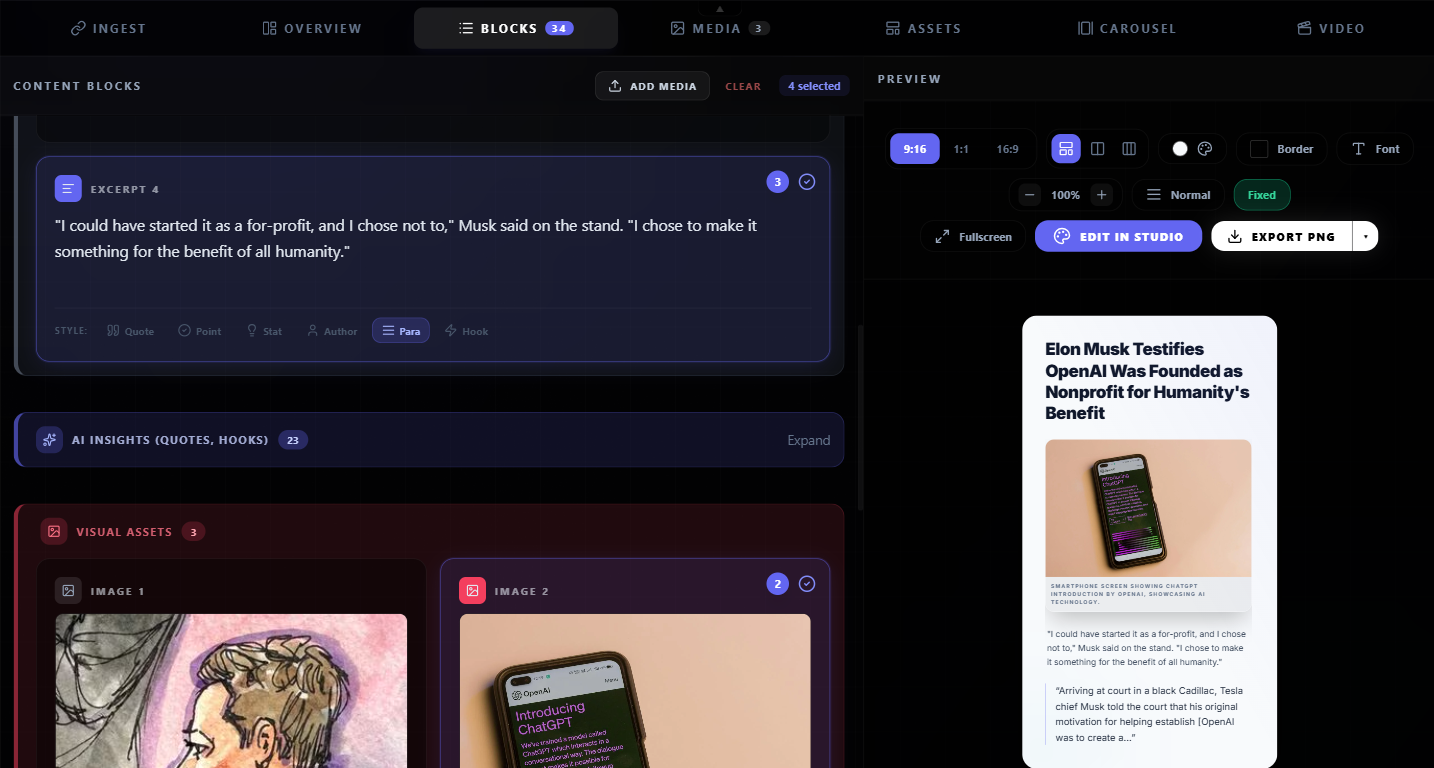Click the Blocks tab list icon
The image size is (1434, 768).
coord(466,28)
